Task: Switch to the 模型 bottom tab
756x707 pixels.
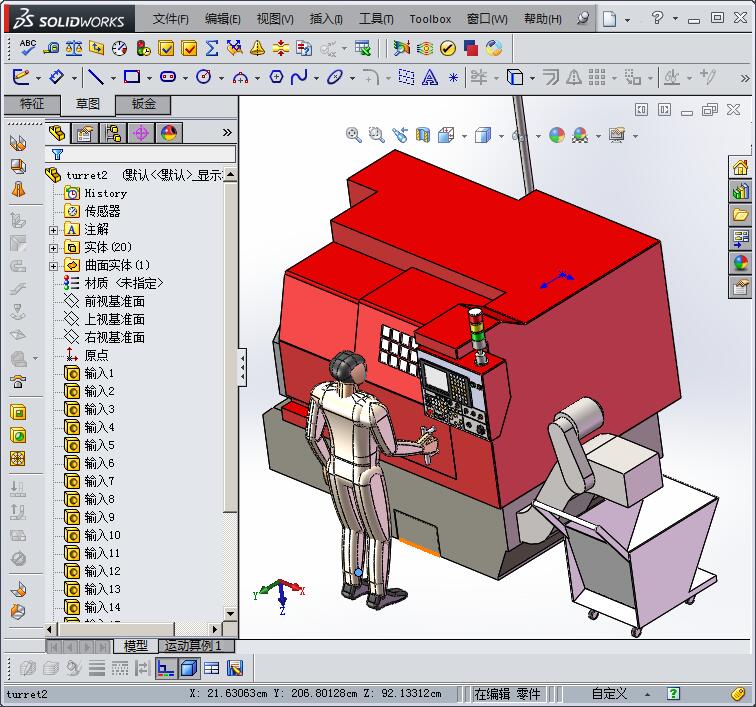Action: [135, 646]
